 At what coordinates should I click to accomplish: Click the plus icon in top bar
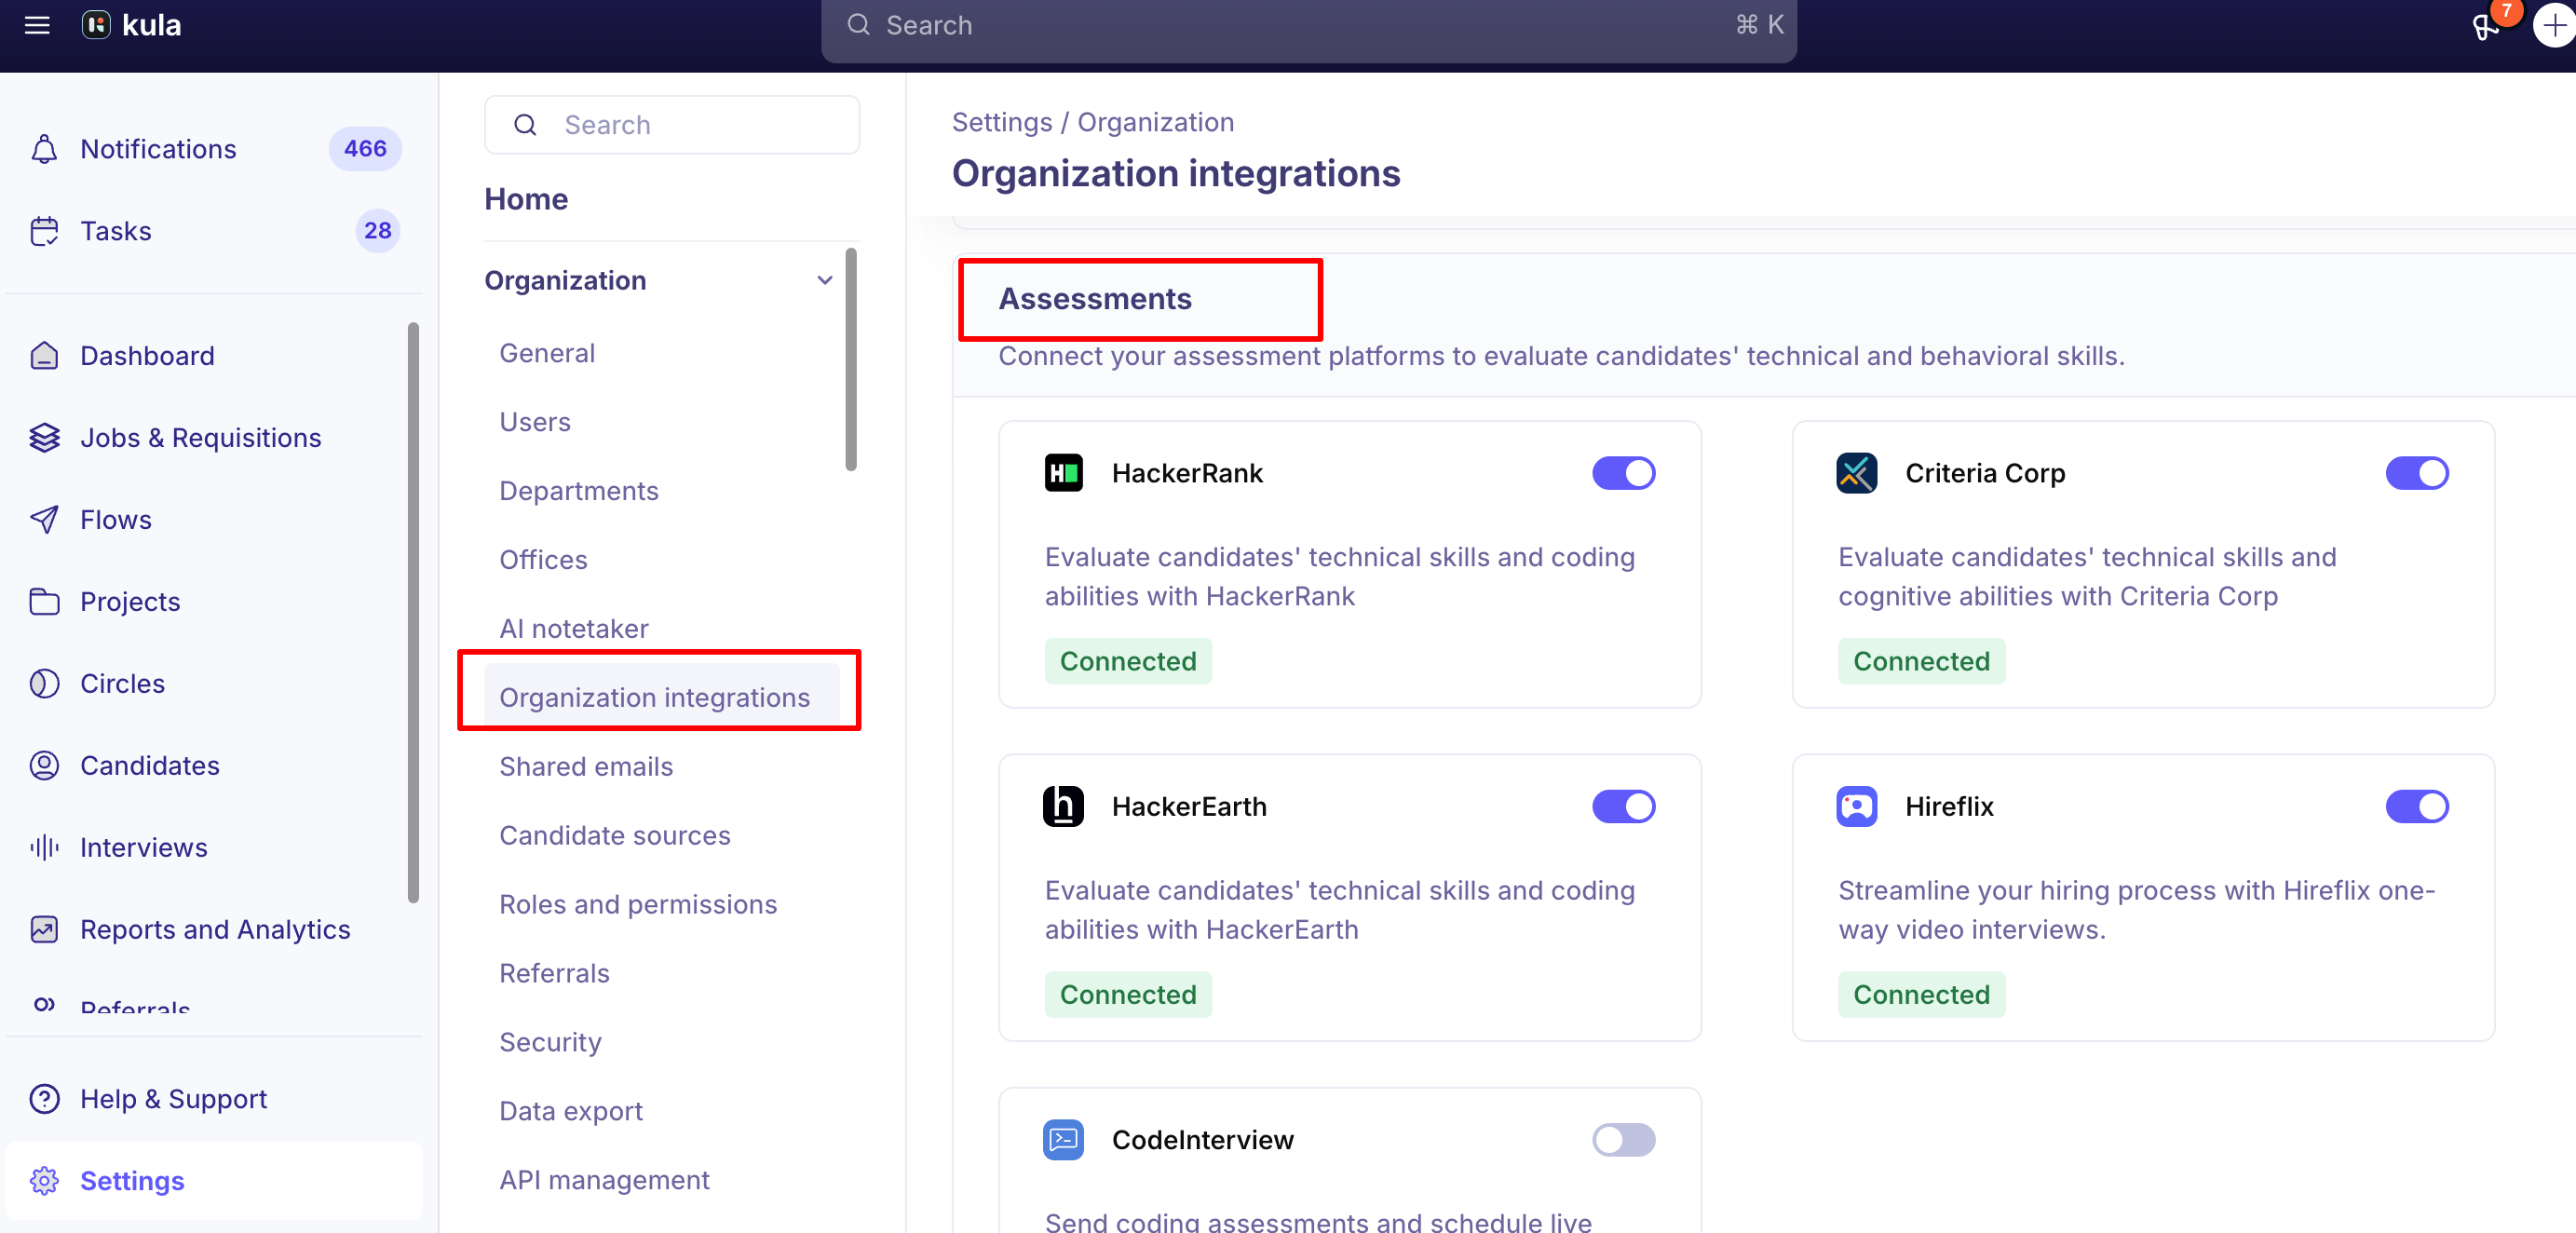pos(2554,25)
